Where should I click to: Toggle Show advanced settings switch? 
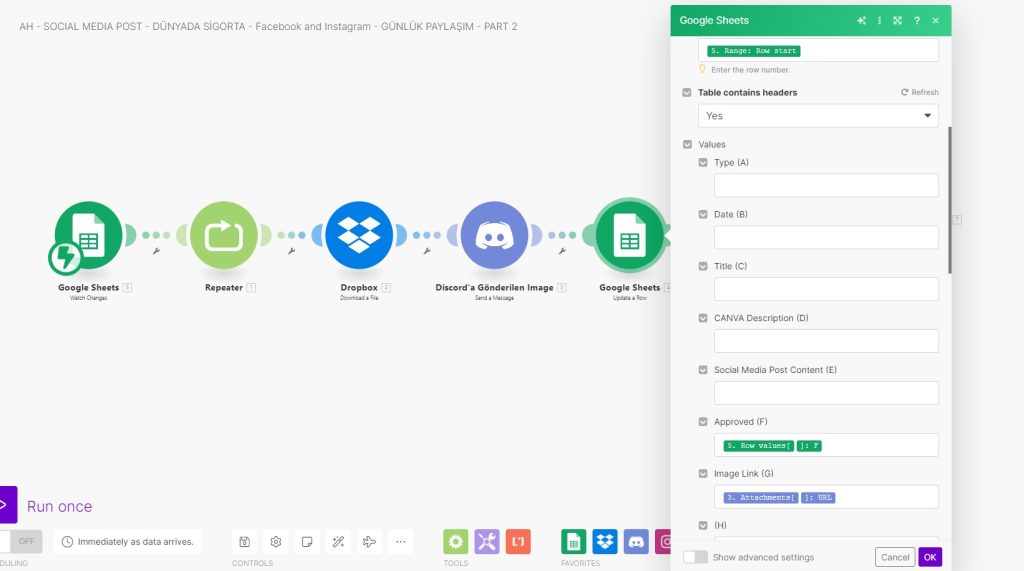[695, 557]
